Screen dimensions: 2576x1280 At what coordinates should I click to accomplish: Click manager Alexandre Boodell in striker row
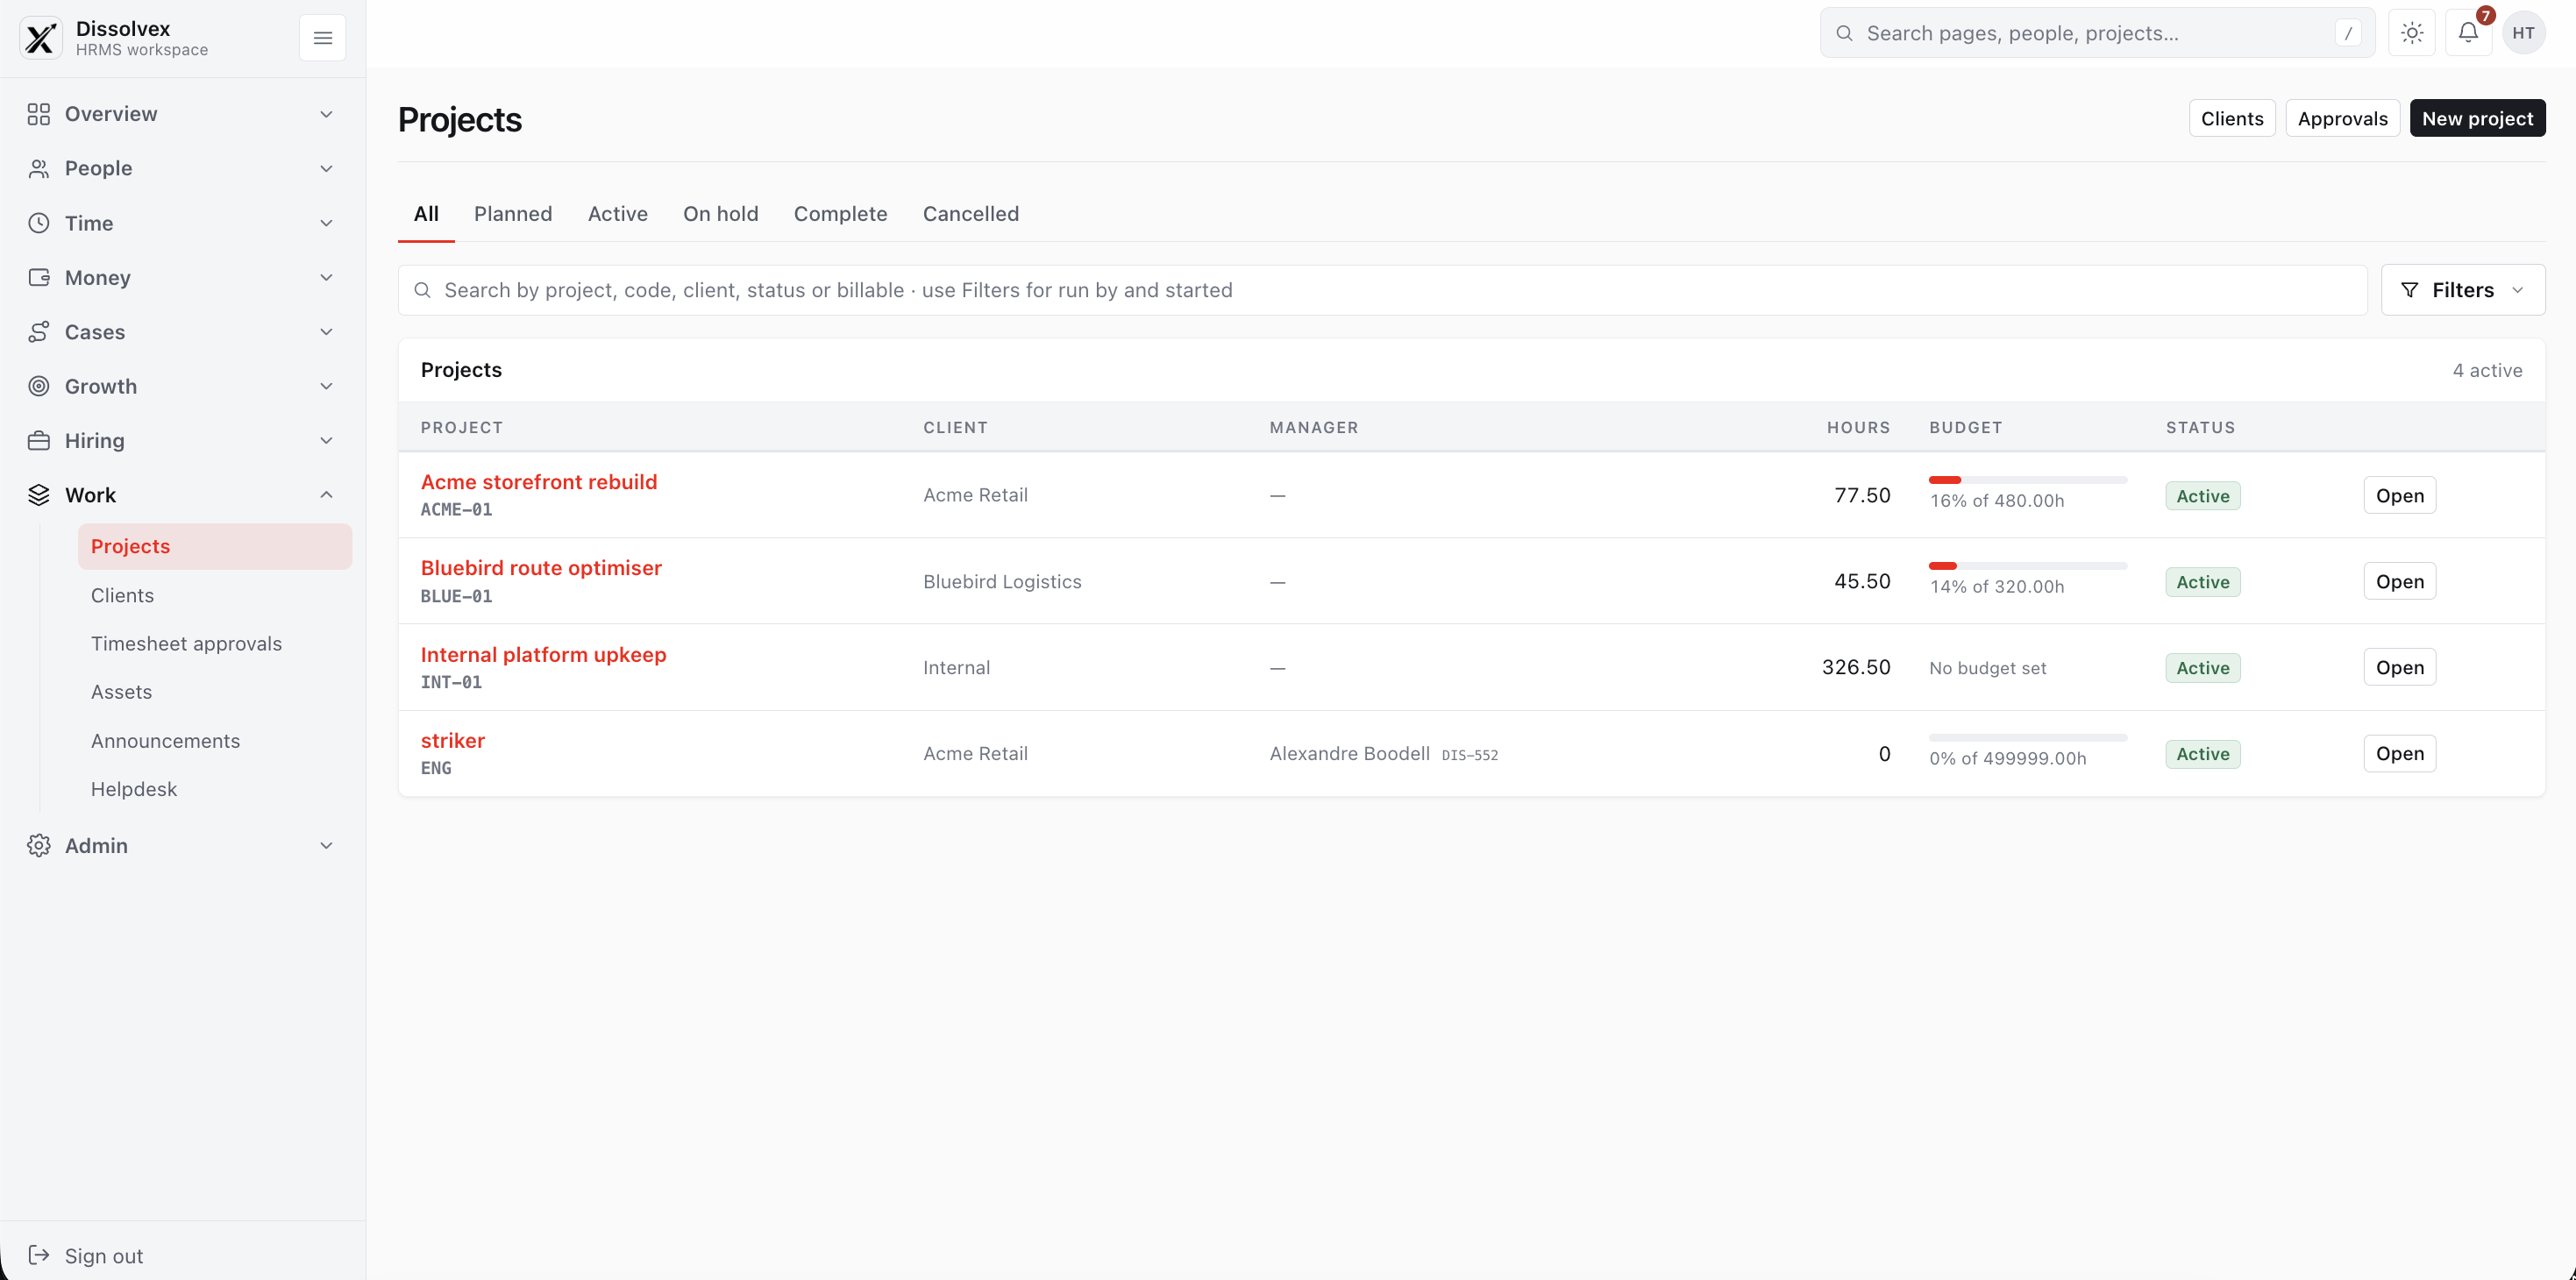tap(1349, 754)
